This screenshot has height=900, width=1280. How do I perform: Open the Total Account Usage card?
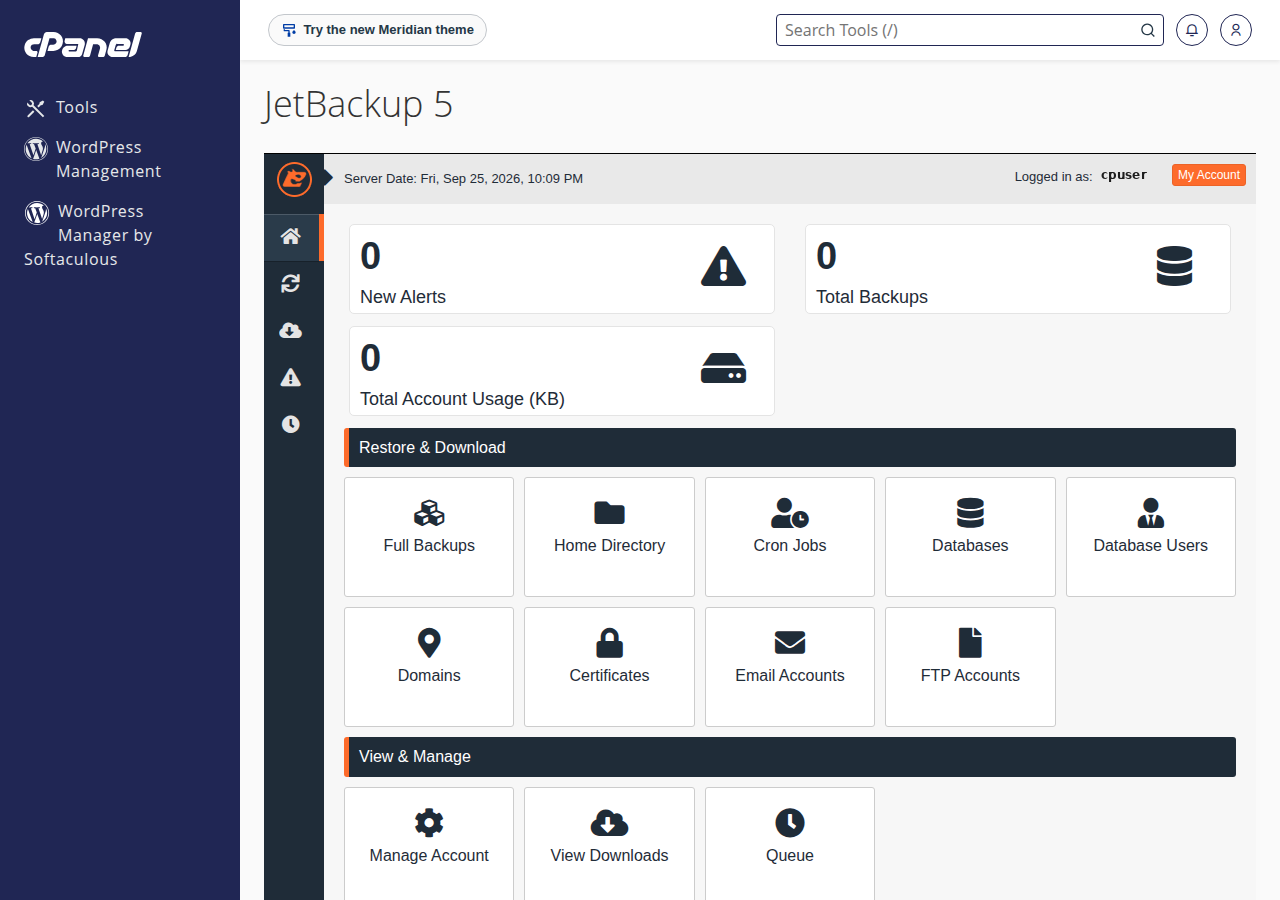click(x=562, y=371)
